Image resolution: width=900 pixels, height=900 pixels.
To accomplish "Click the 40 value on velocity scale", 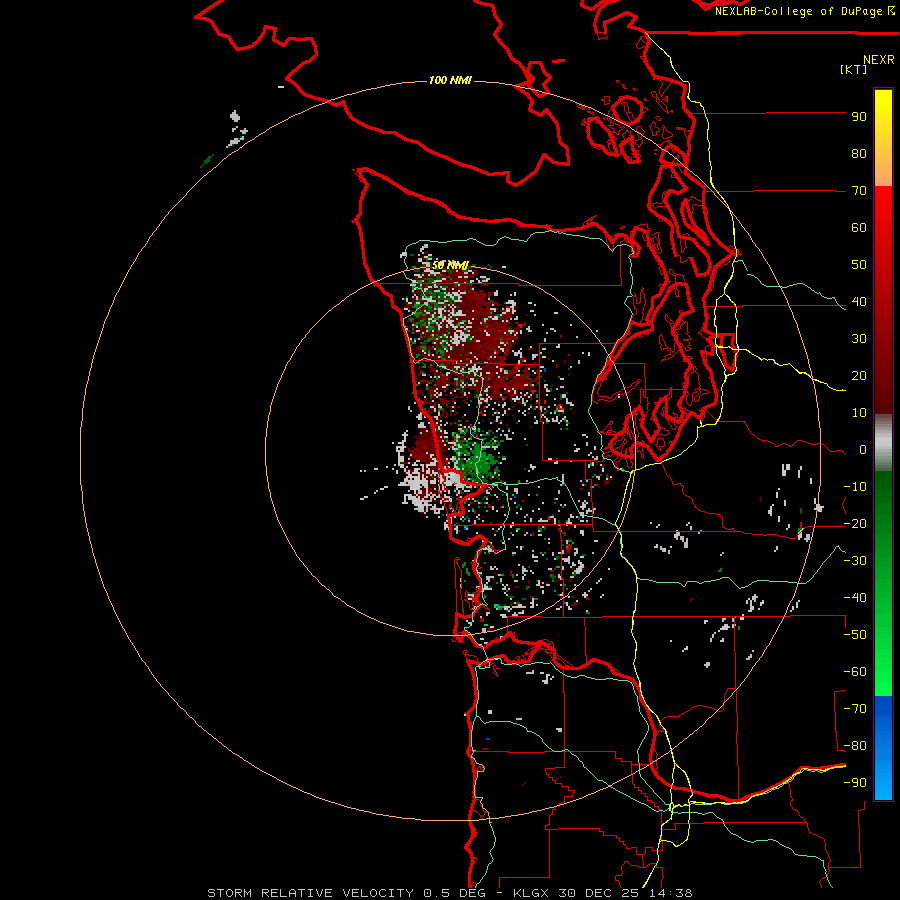I will 859,301.
